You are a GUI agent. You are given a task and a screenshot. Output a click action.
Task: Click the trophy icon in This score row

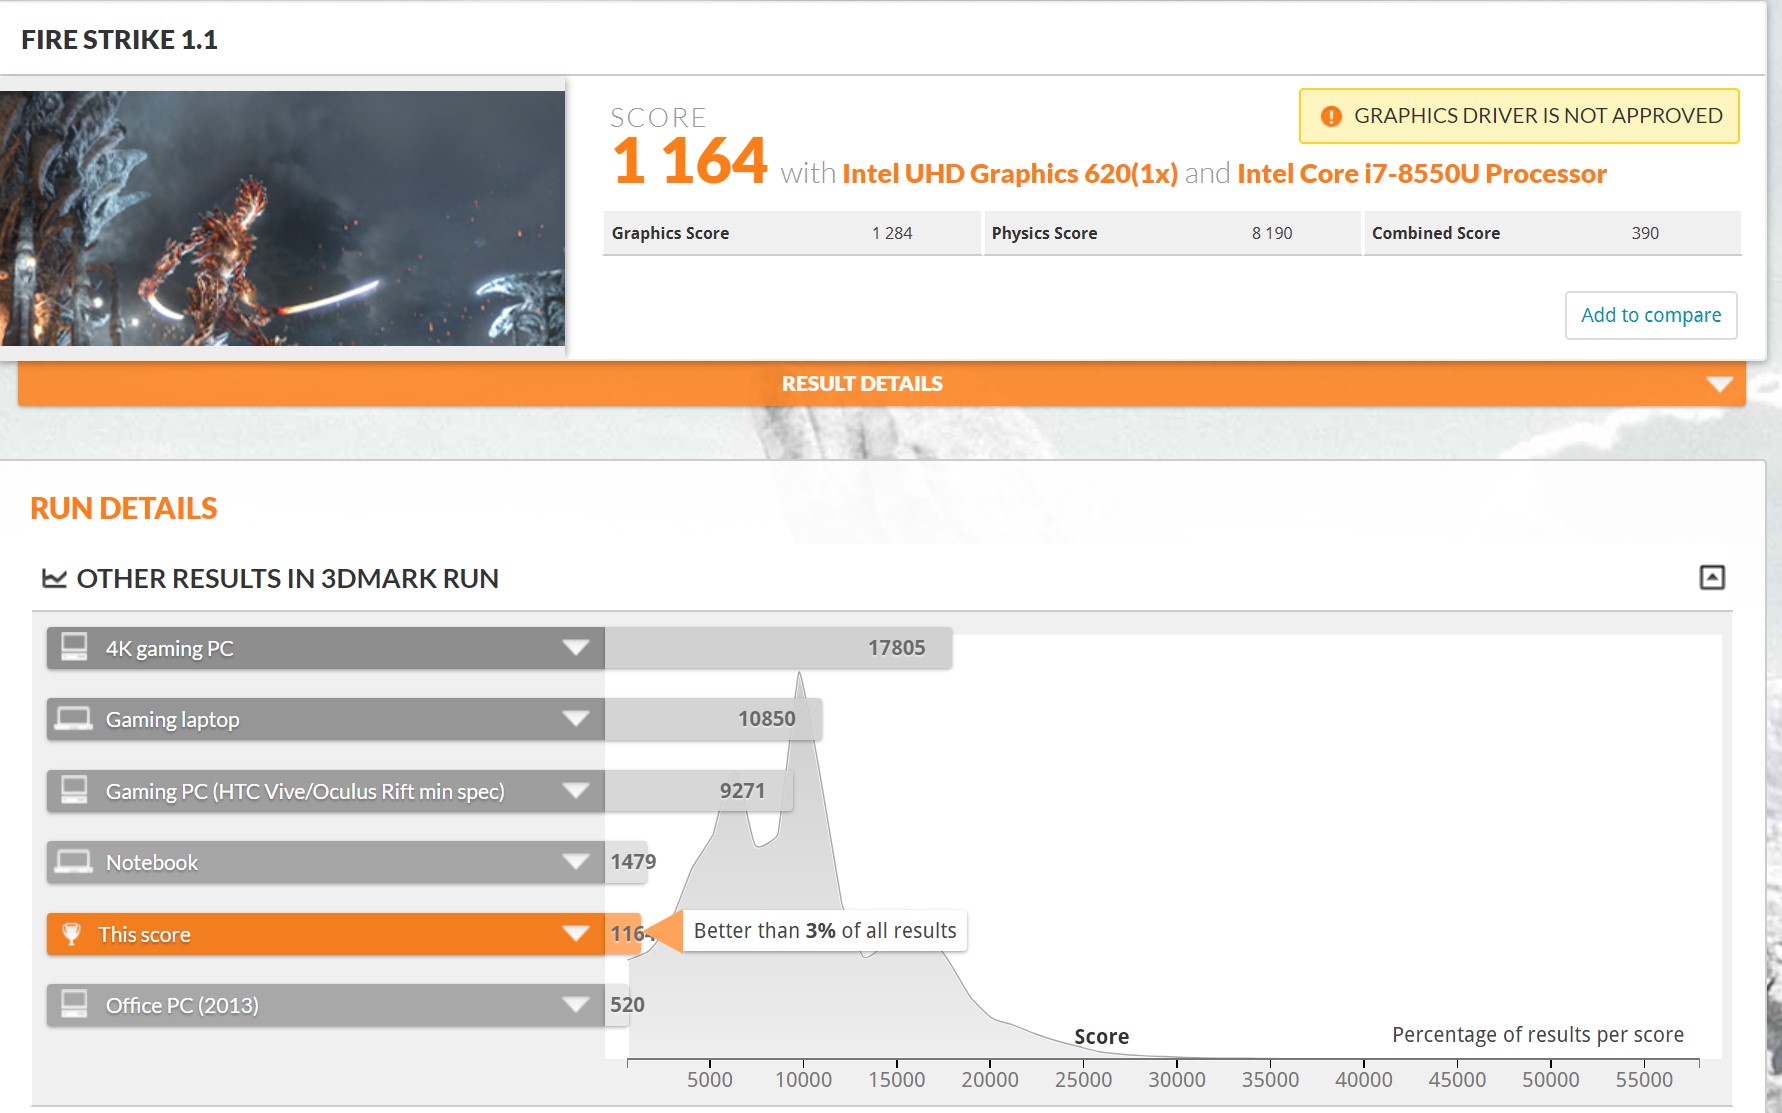(x=71, y=934)
